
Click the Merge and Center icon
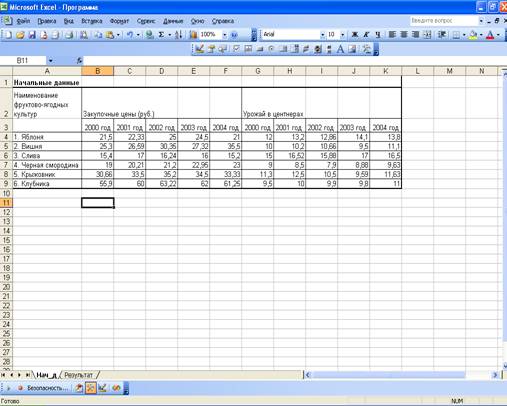tap(427, 34)
